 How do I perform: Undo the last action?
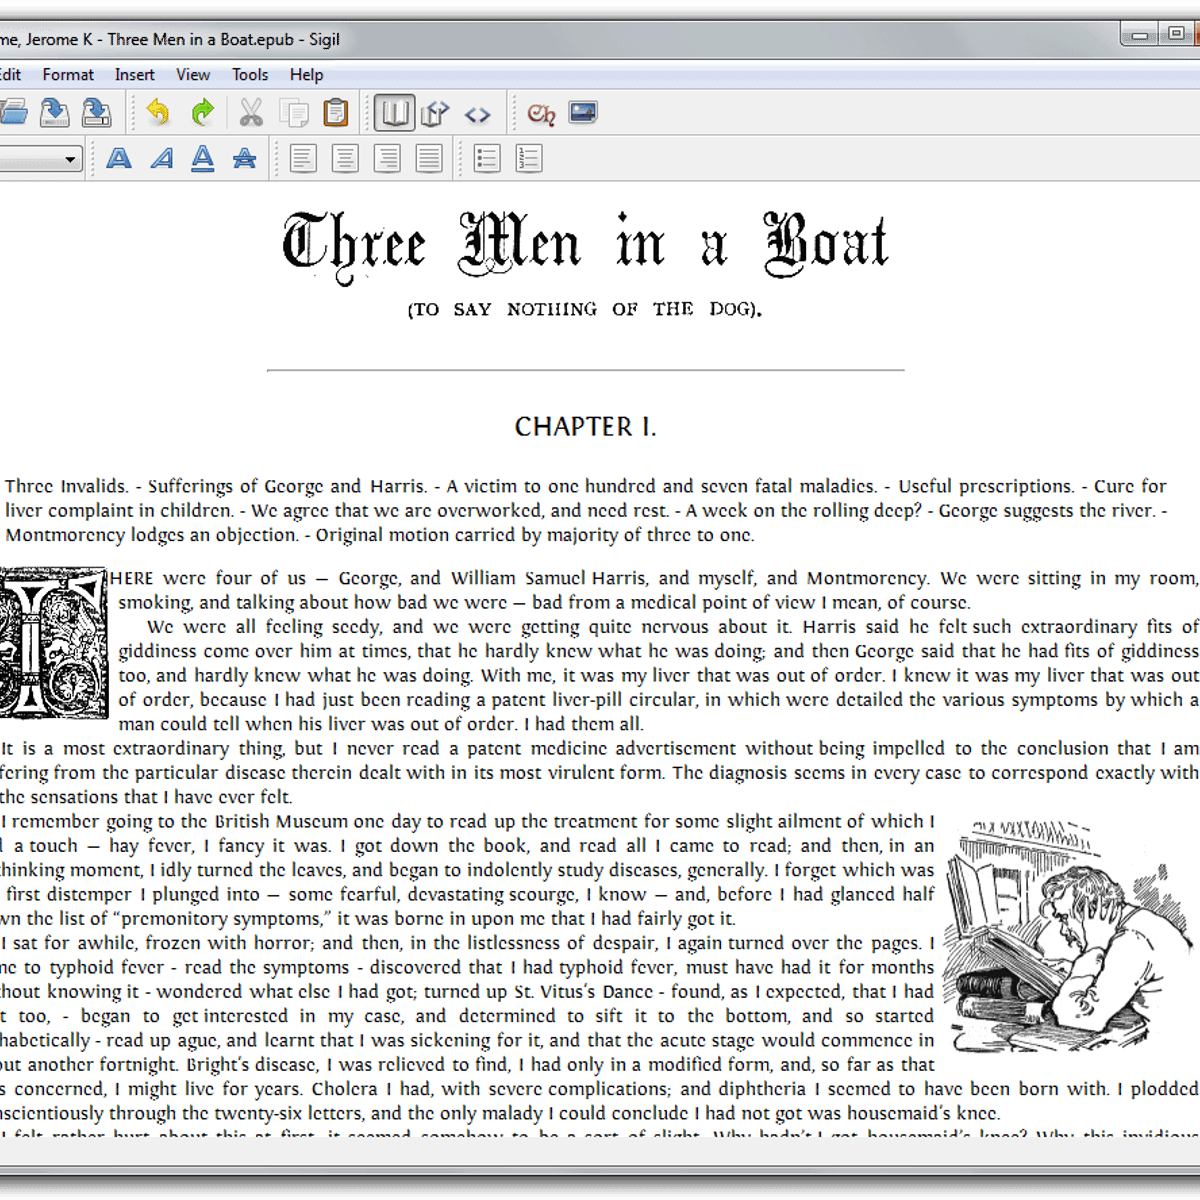[x=158, y=113]
